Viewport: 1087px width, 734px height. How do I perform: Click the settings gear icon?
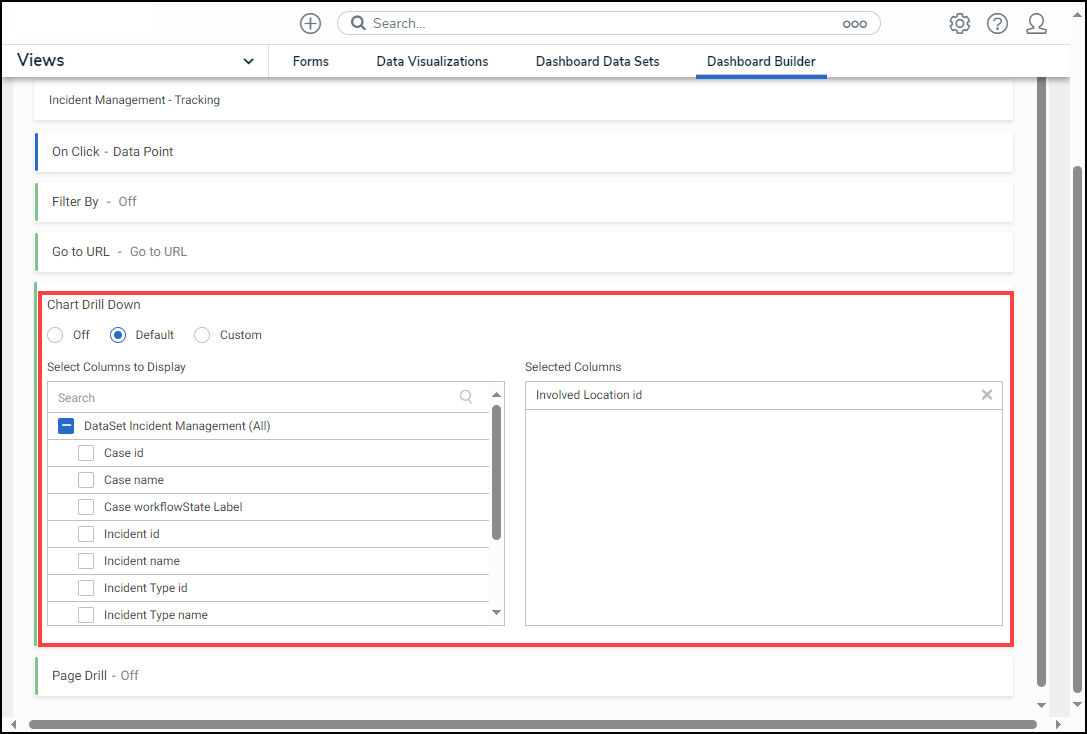[959, 24]
